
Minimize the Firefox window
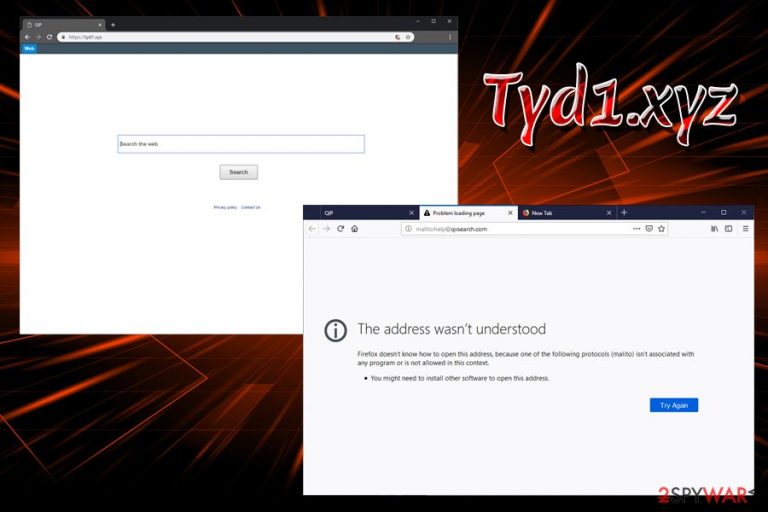(x=703, y=212)
